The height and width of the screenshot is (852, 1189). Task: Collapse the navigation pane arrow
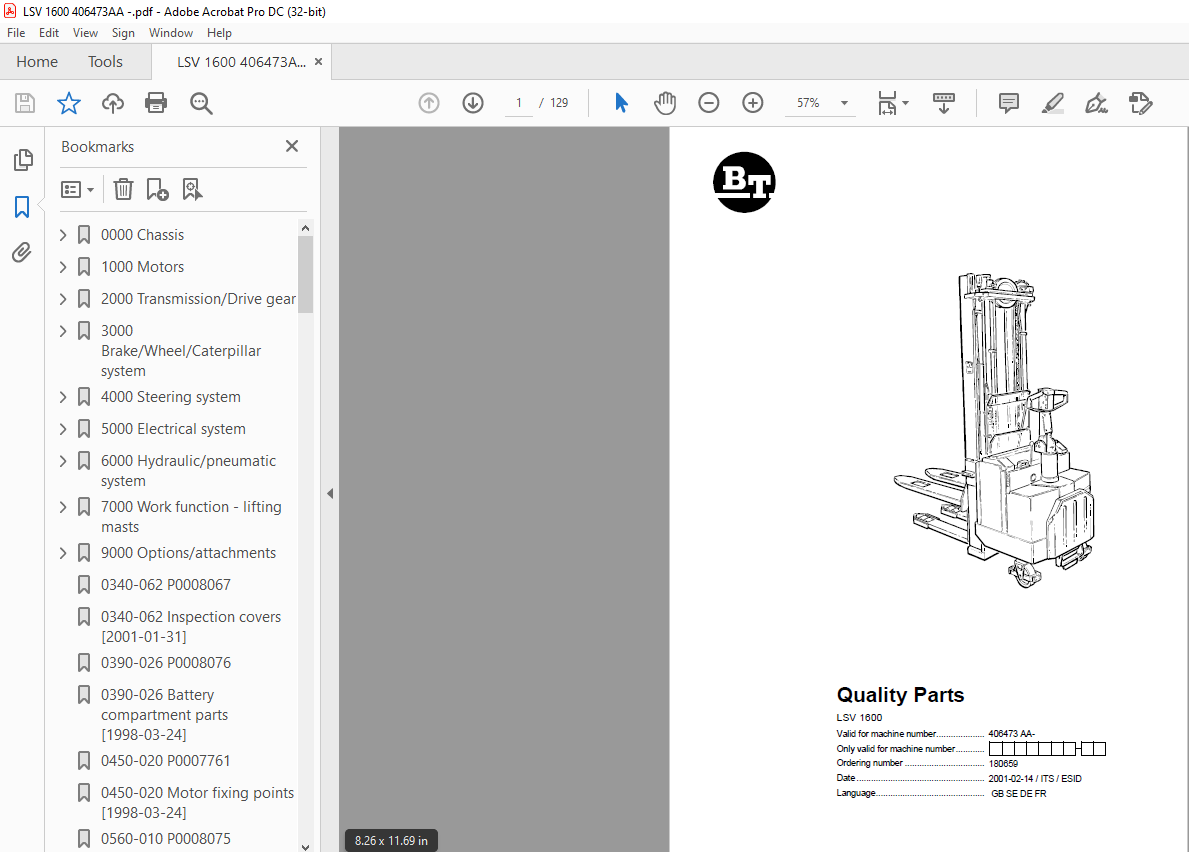pyautogui.click(x=330, y=493)
